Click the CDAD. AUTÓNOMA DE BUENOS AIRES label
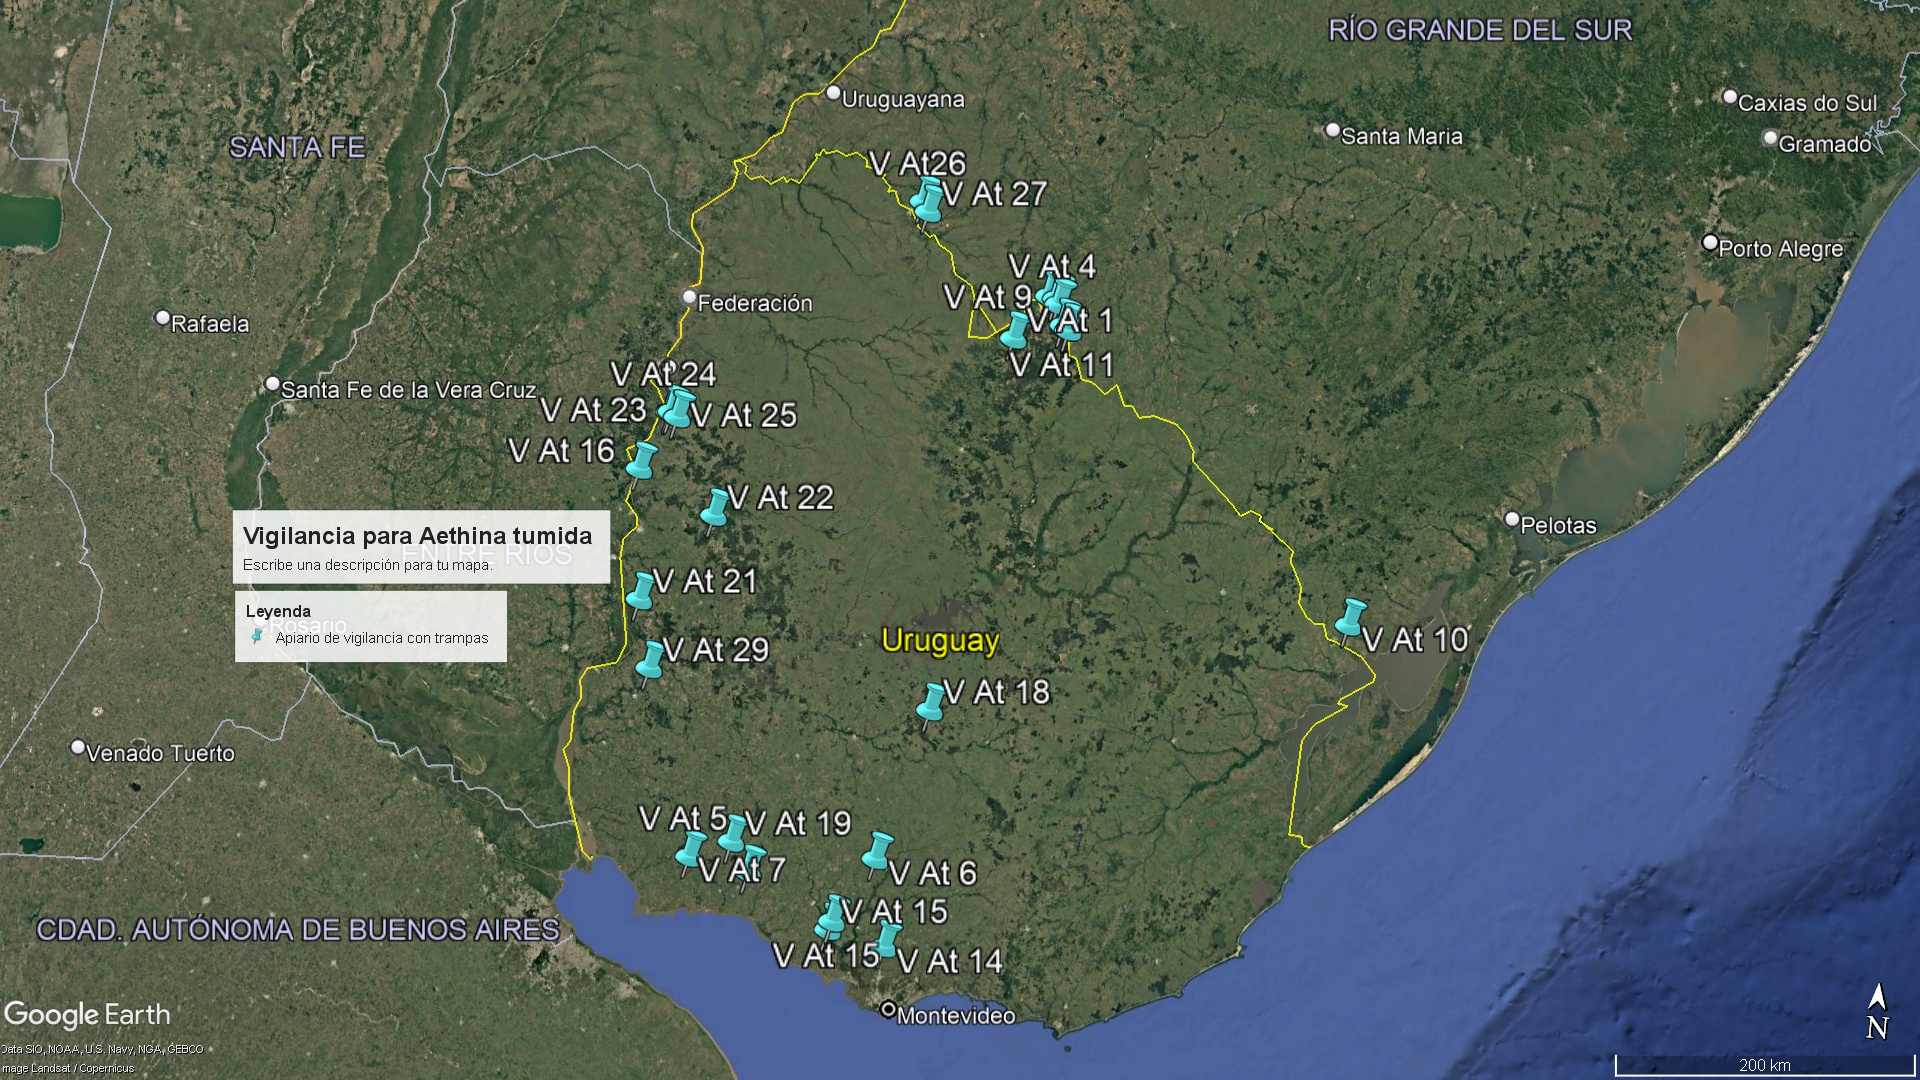The width and height of the screenshot is (1920, 1080). pos(298,930)
